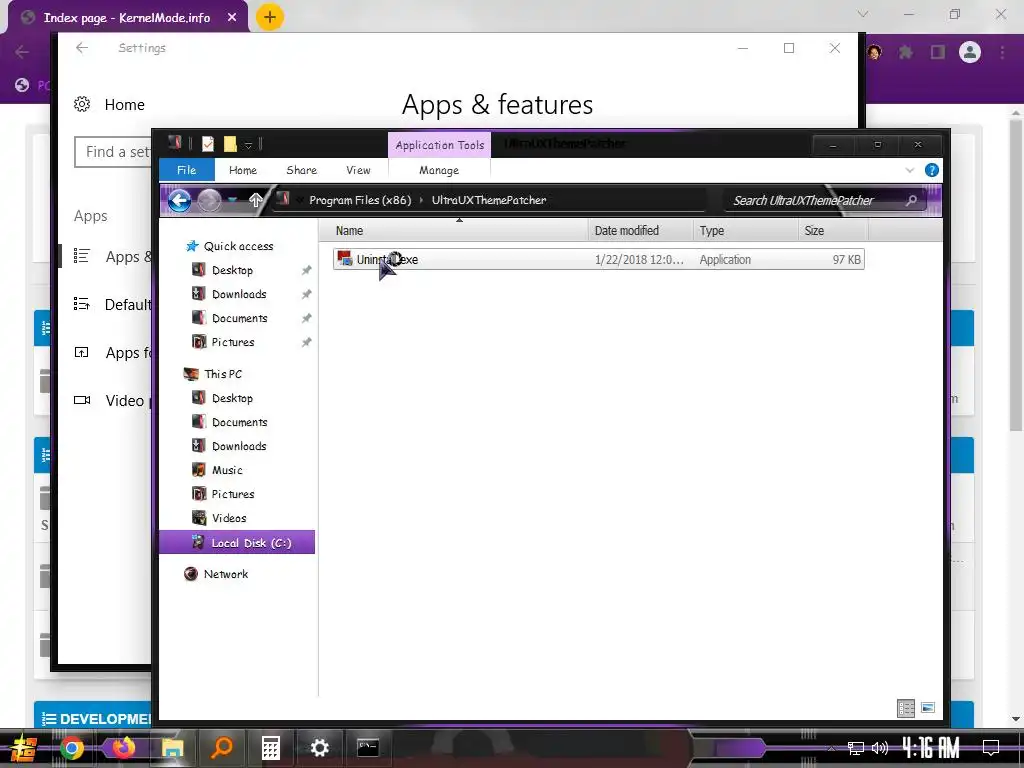Click the search magnifier icon in Explorer
Image resolution: width=1024 pixels, height=768 pixels.
[912, 200]
